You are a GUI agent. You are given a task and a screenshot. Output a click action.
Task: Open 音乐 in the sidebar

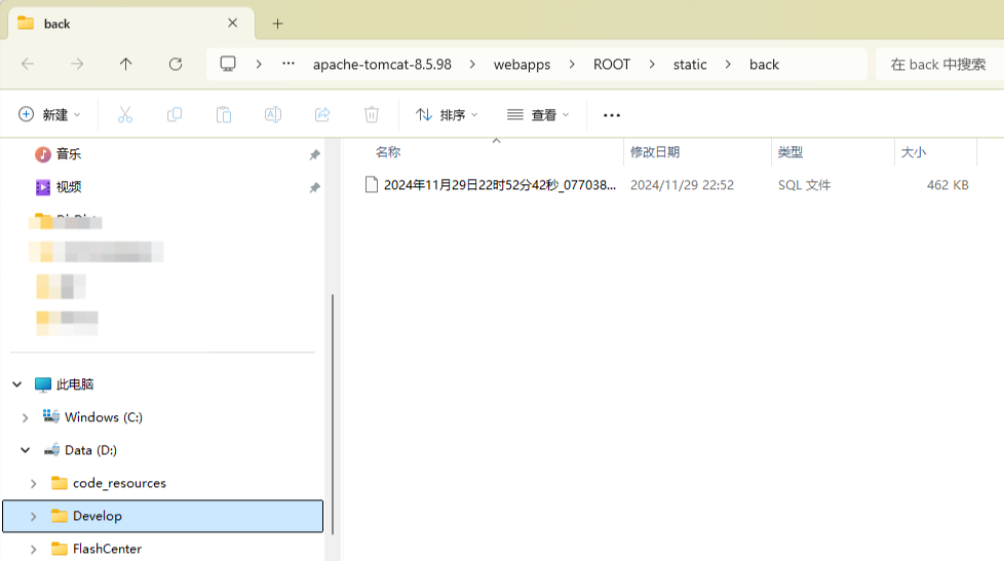pyautogui.click(x=69, y=154)
